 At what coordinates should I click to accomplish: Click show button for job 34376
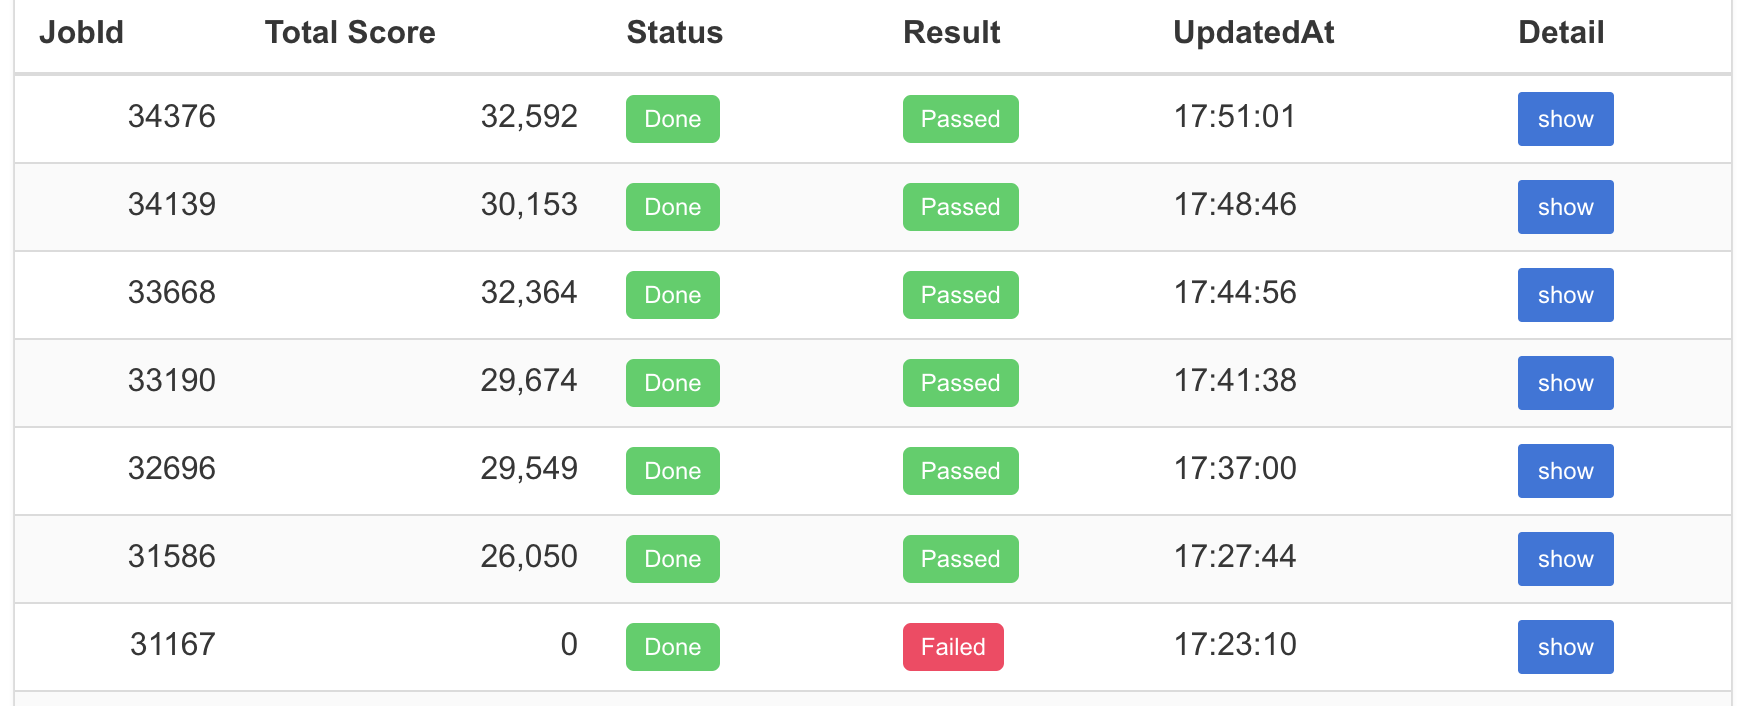pyautogui.click(x=1565, y=119)
